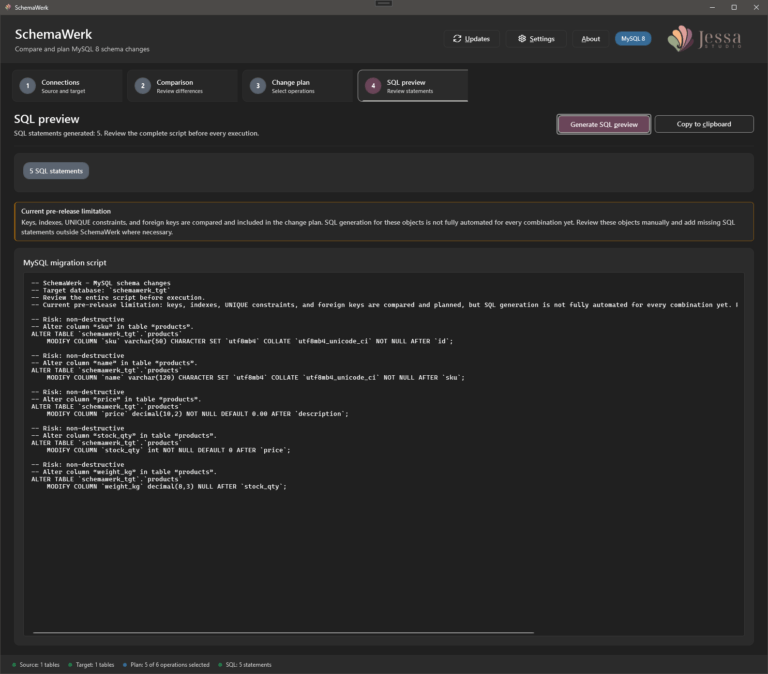
Task: Click the MODIFY COLUMN `name` line
Action: point(256,377)
